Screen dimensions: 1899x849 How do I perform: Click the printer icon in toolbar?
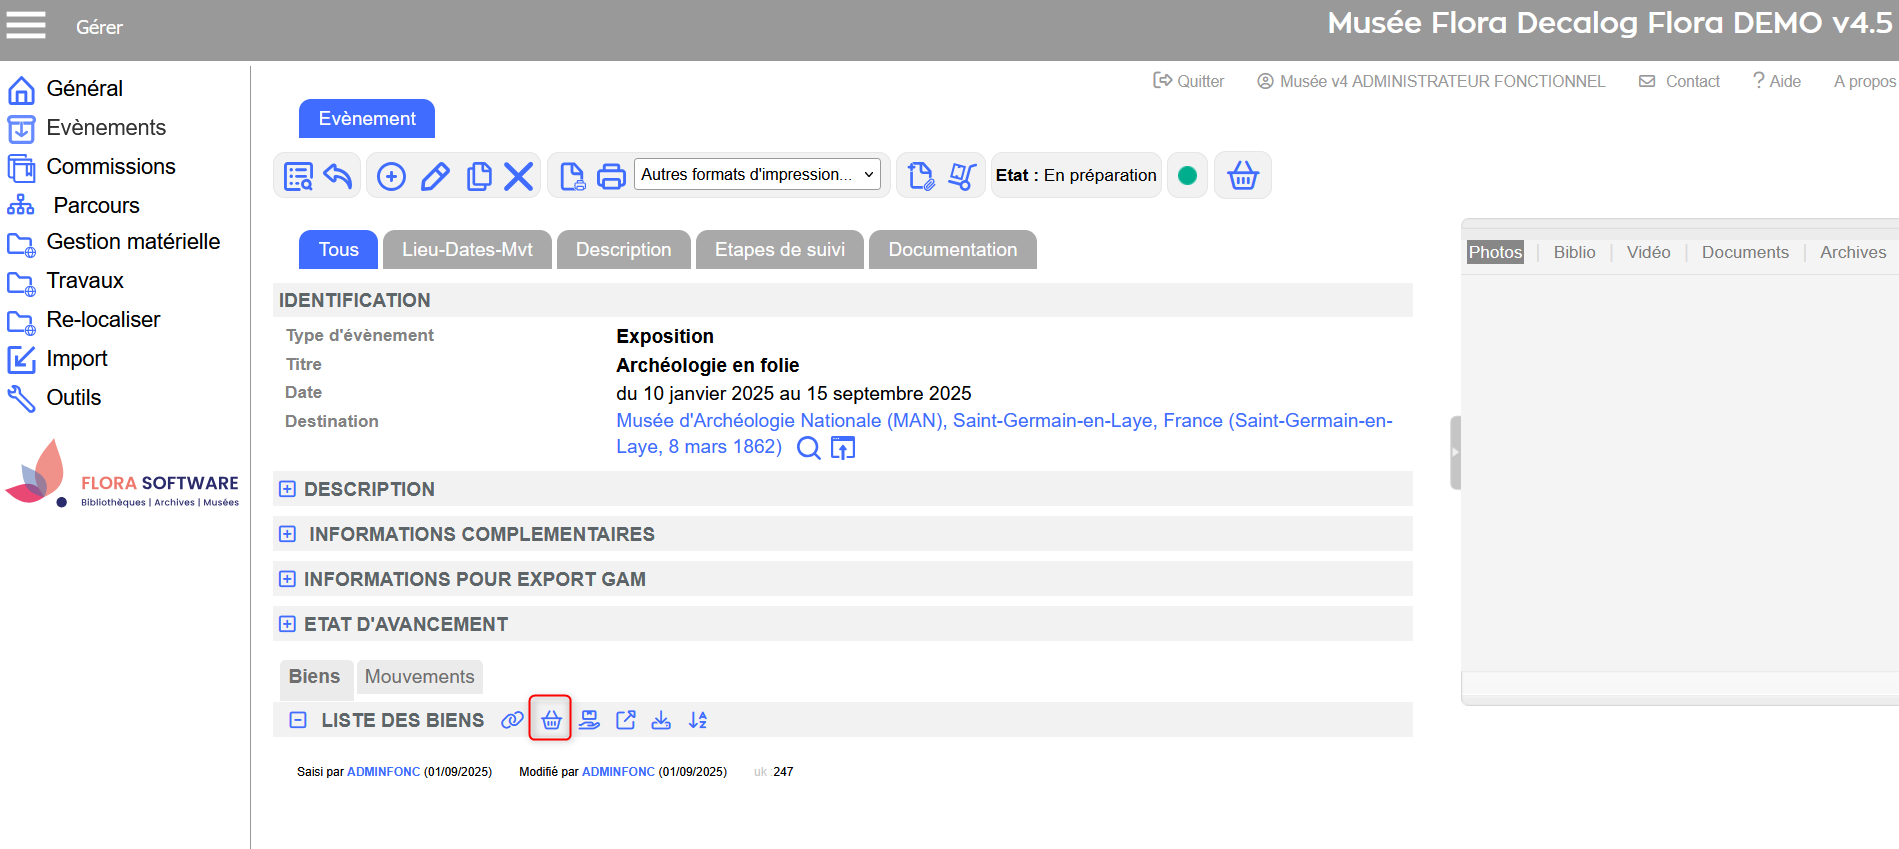pyautogui.click(x=611, y=177)
